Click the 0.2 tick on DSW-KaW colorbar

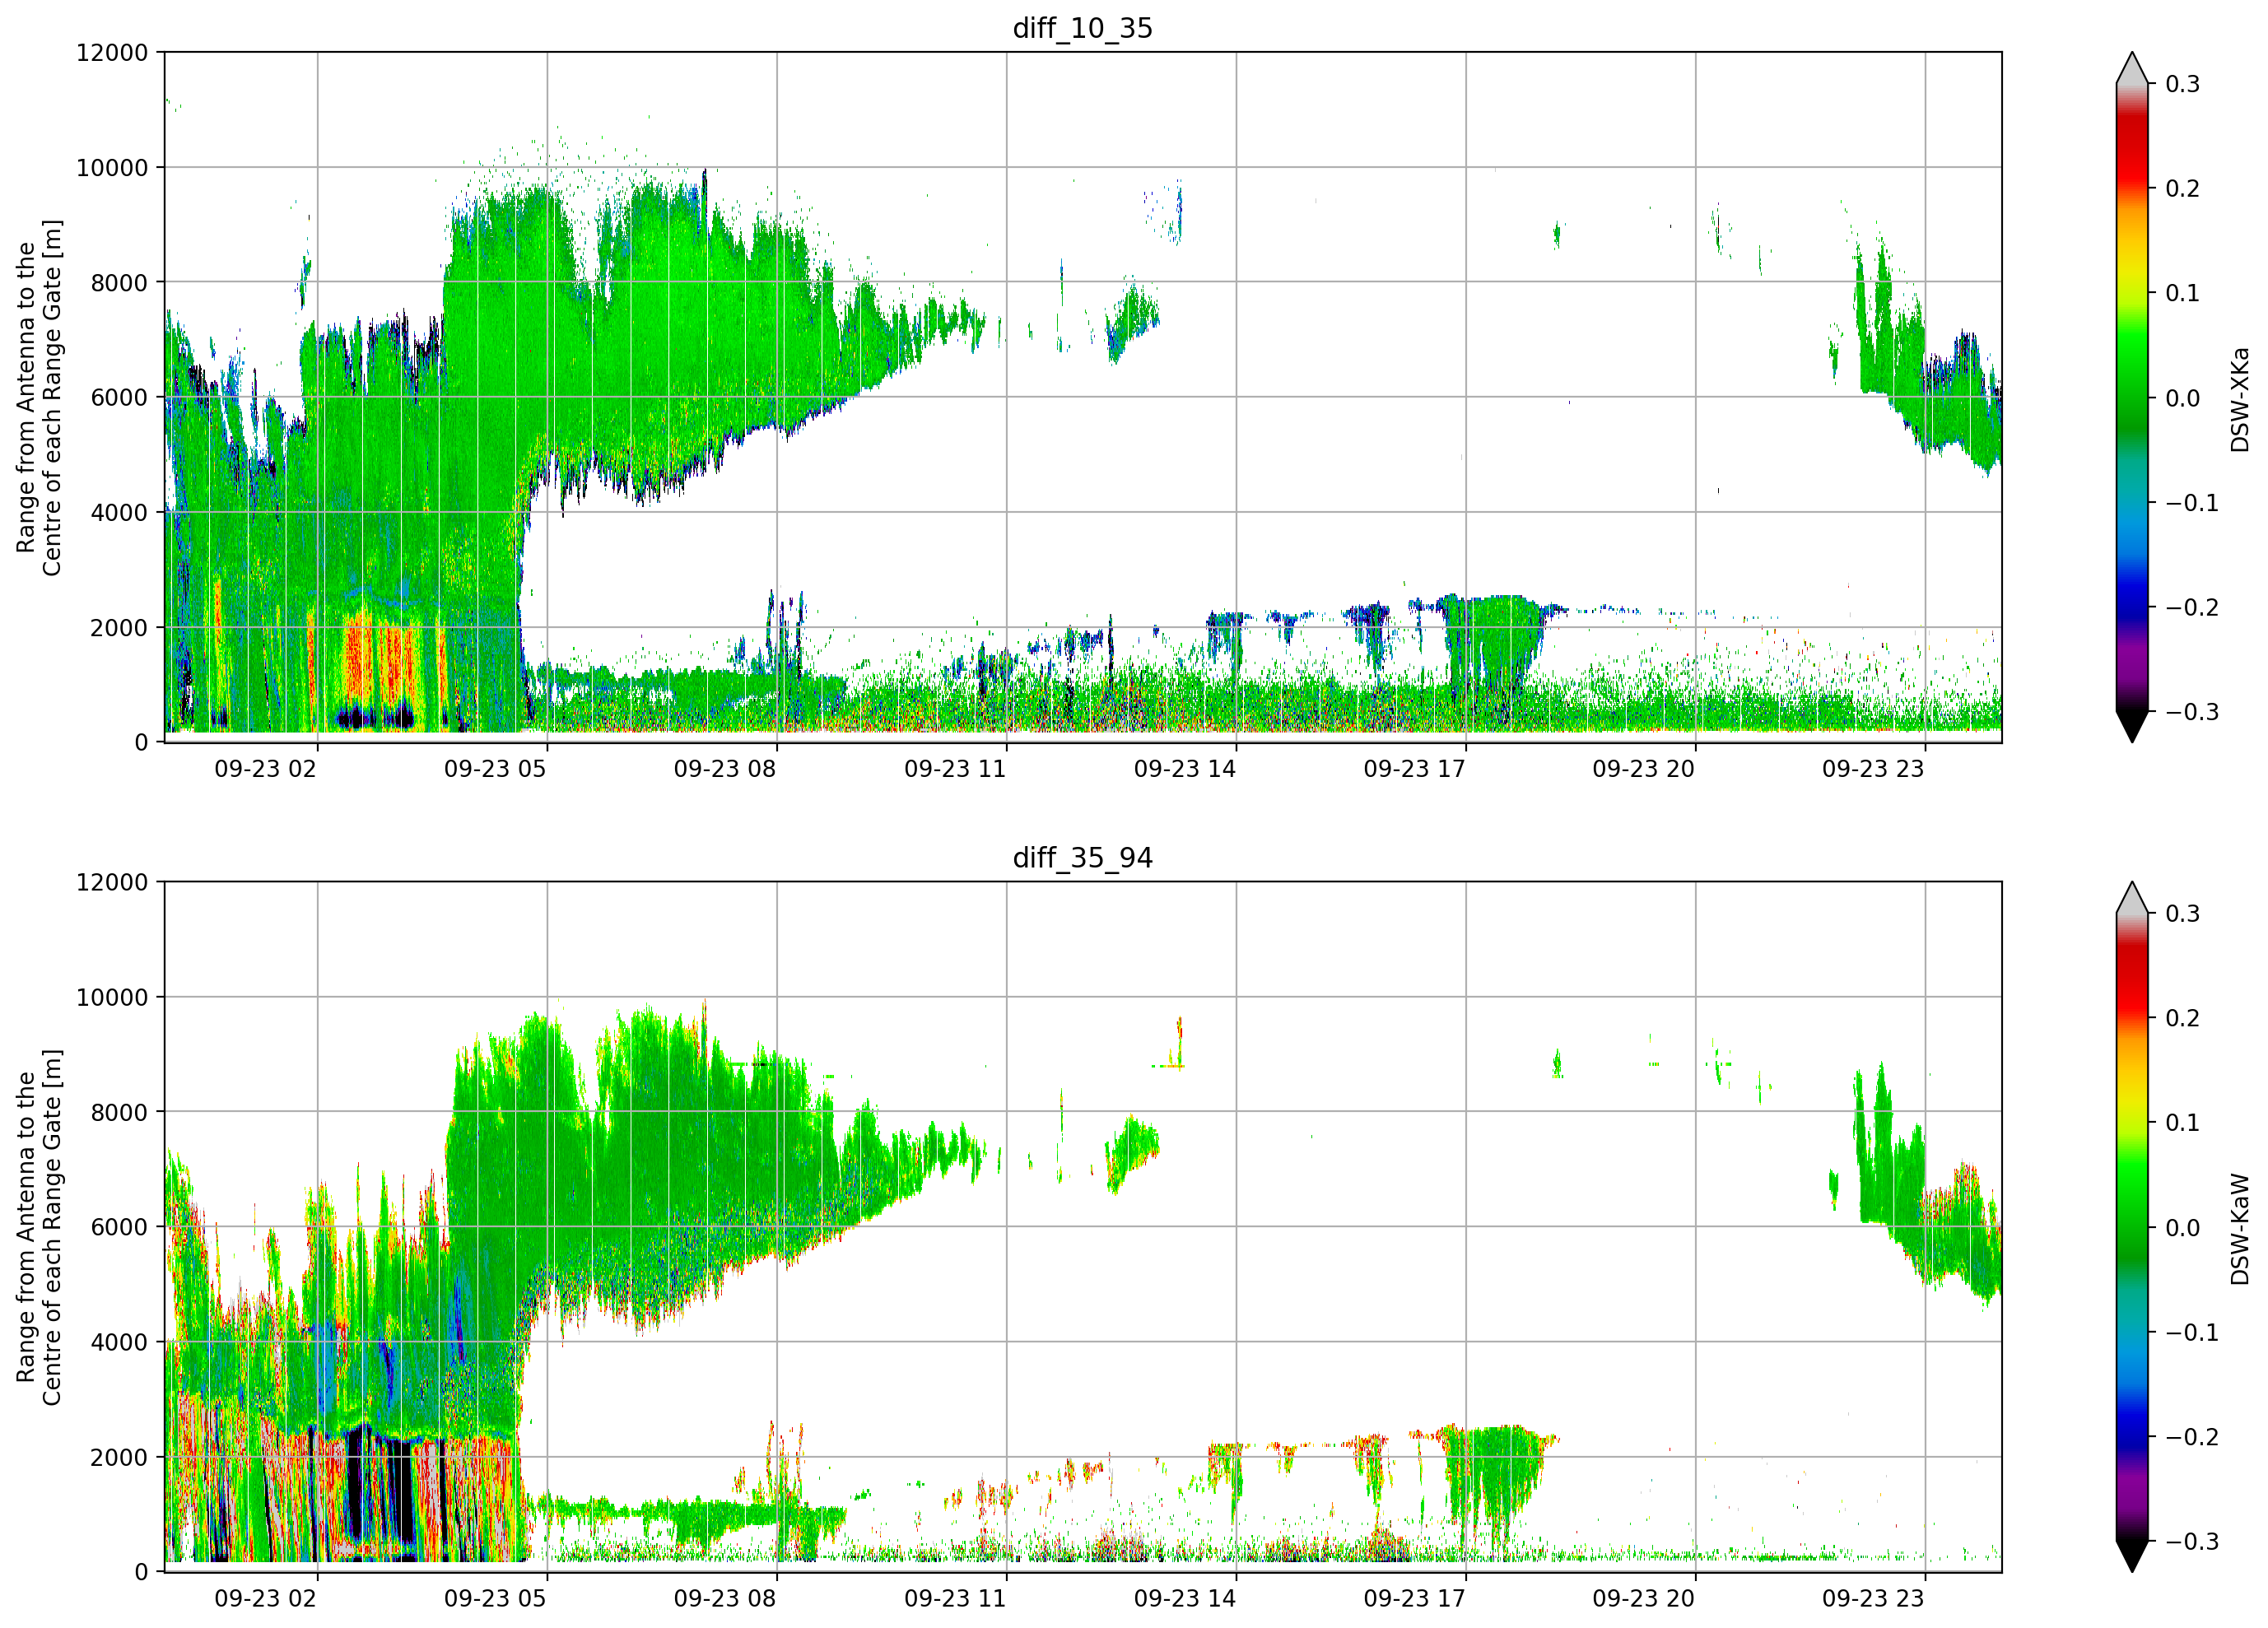[2183, 1019]
